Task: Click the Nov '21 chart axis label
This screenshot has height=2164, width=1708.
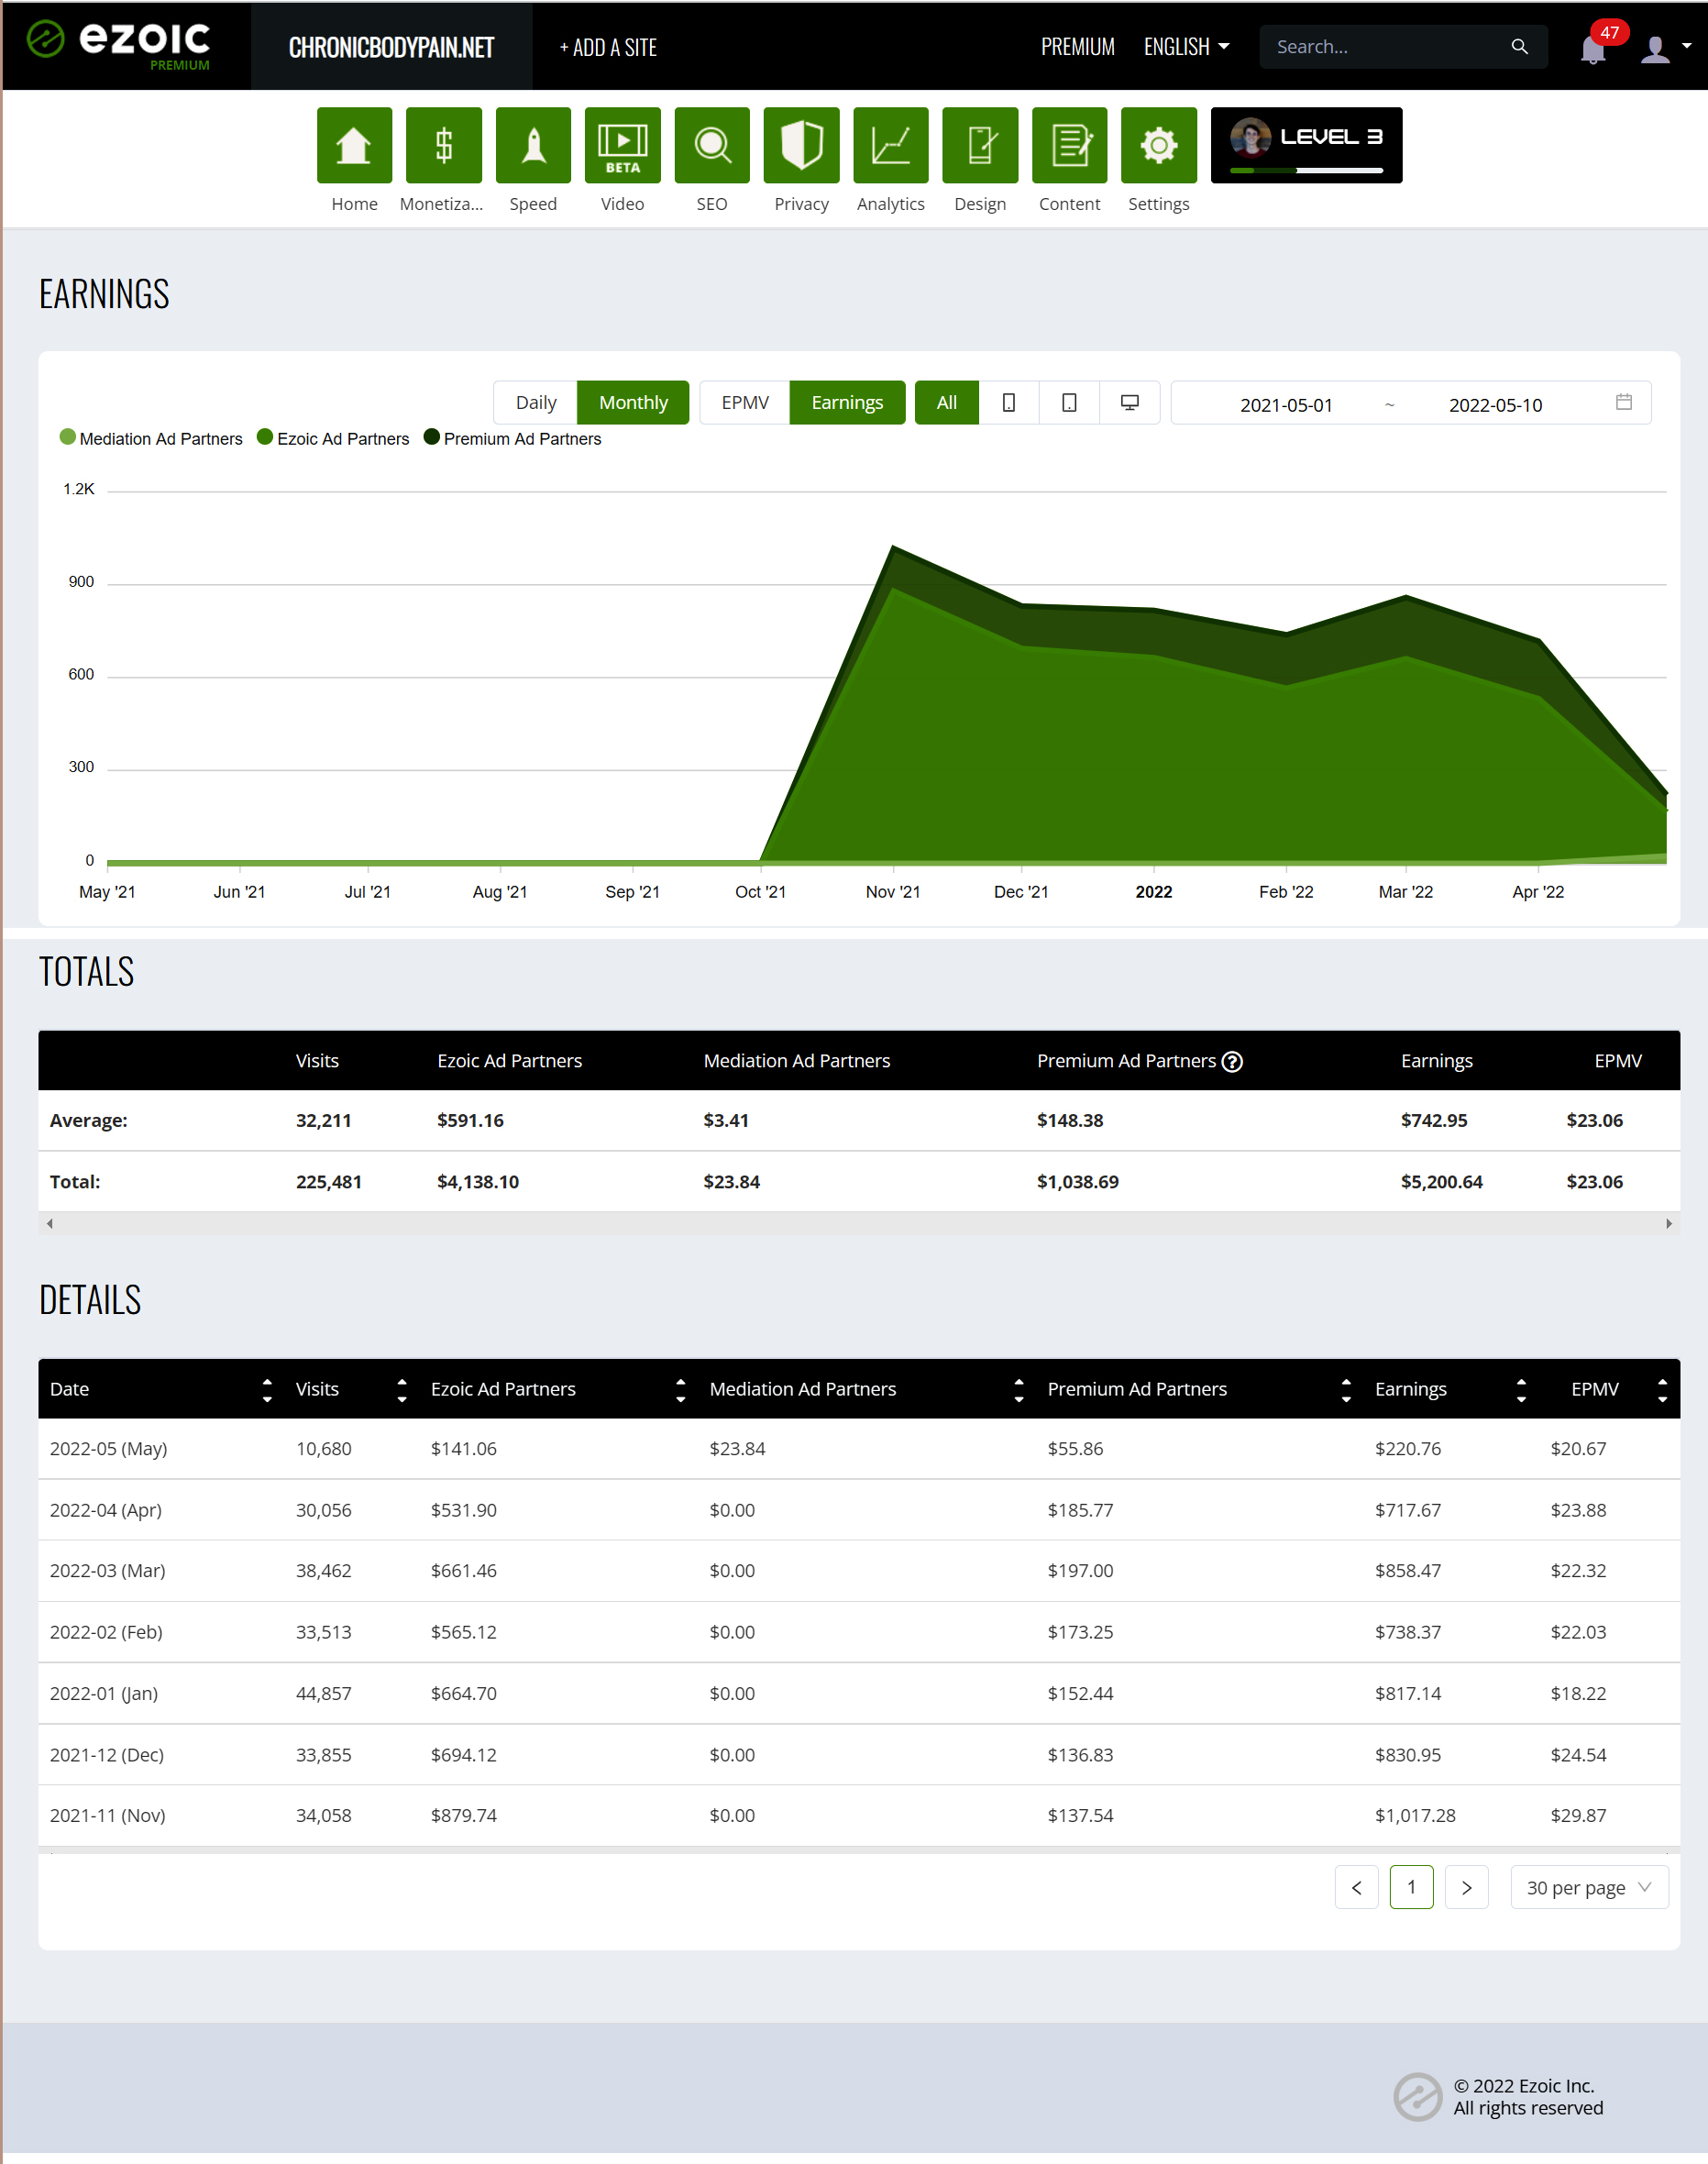Action: pyautogui.click(x=892, y=892)
